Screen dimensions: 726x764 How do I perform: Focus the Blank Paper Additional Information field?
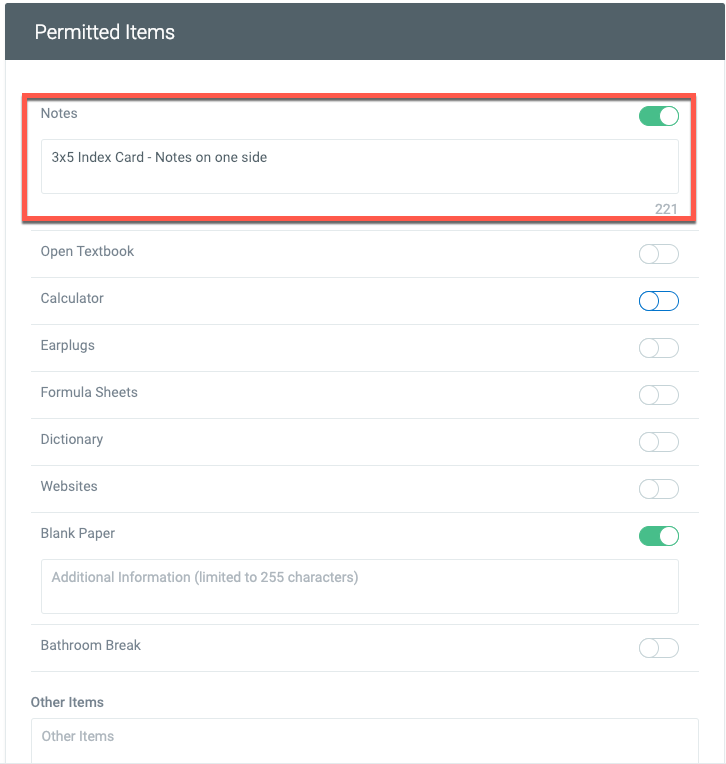(x=360, y=587)
